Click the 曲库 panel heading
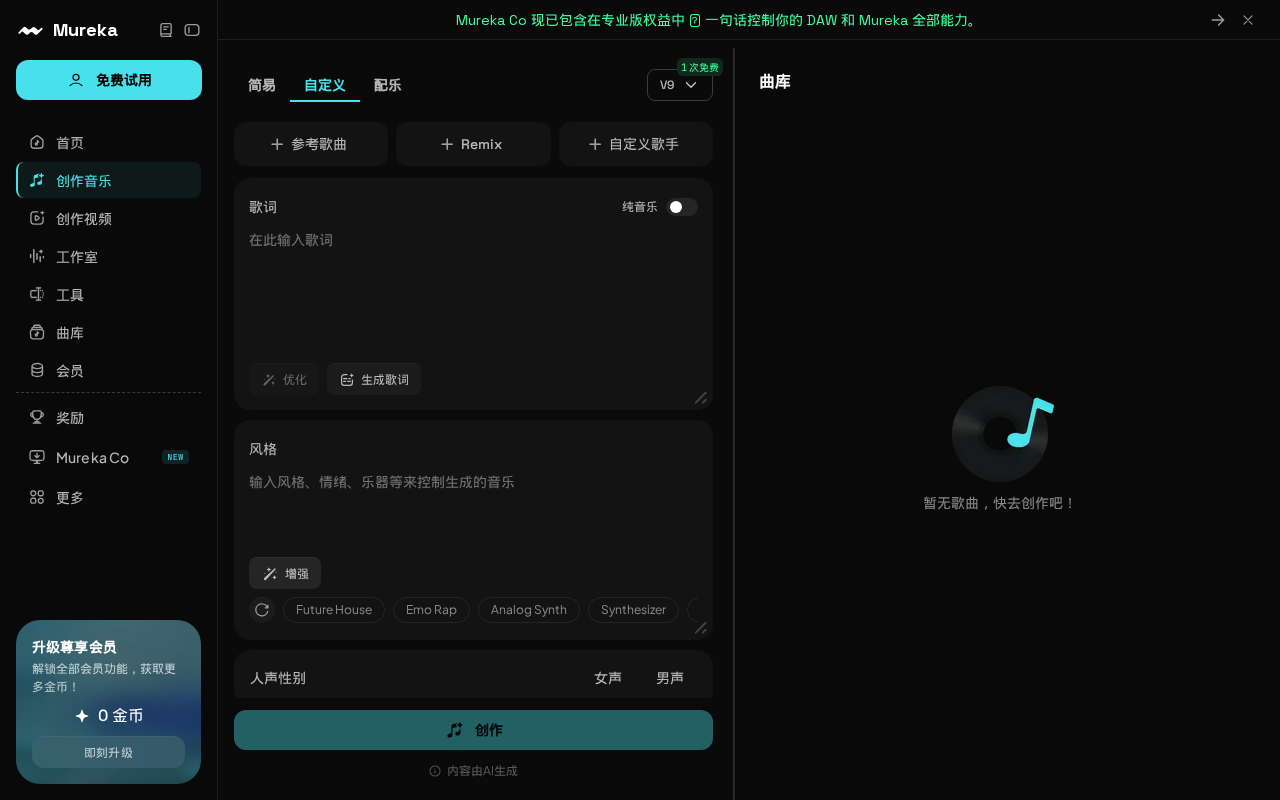 tap(775, 82)
